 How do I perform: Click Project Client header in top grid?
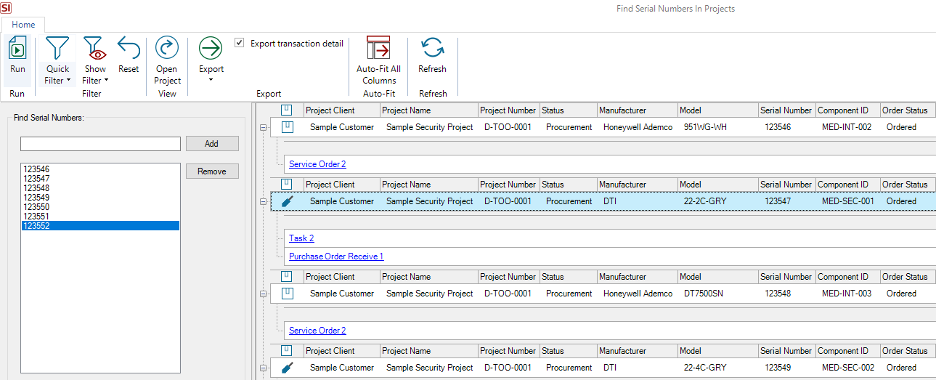pos(341,110)
